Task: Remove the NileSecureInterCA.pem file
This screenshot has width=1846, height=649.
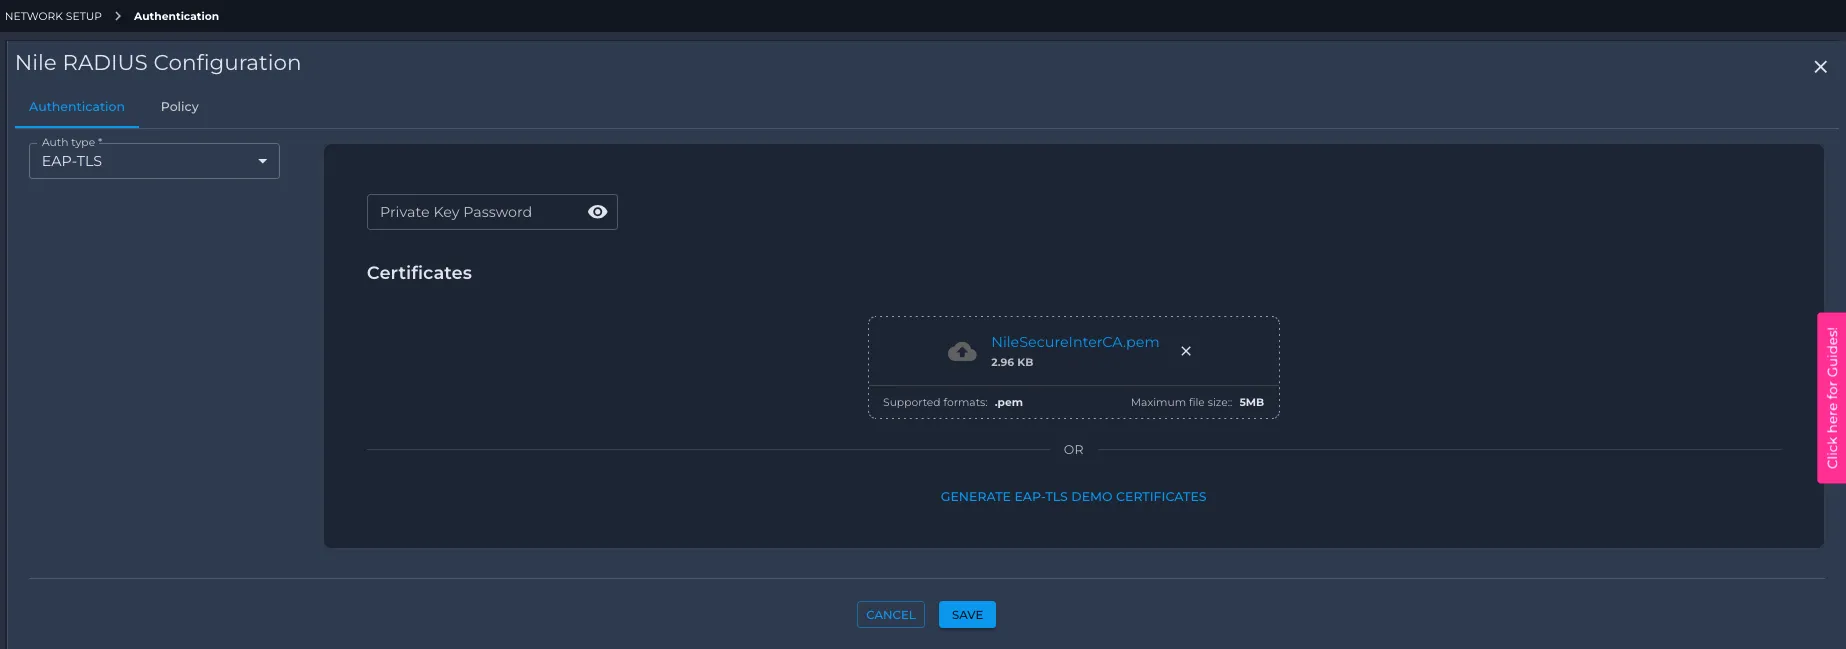Action: (x=1186, y=351)
